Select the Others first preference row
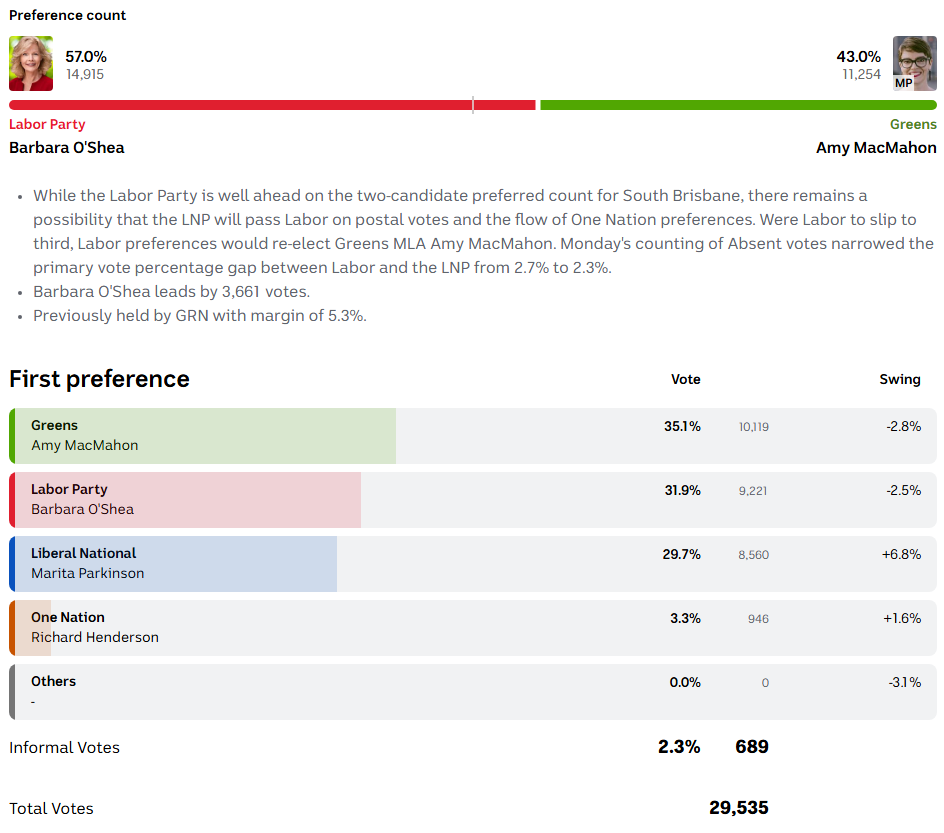Viewport: 944px width, 833px height. tap(473, 692)
